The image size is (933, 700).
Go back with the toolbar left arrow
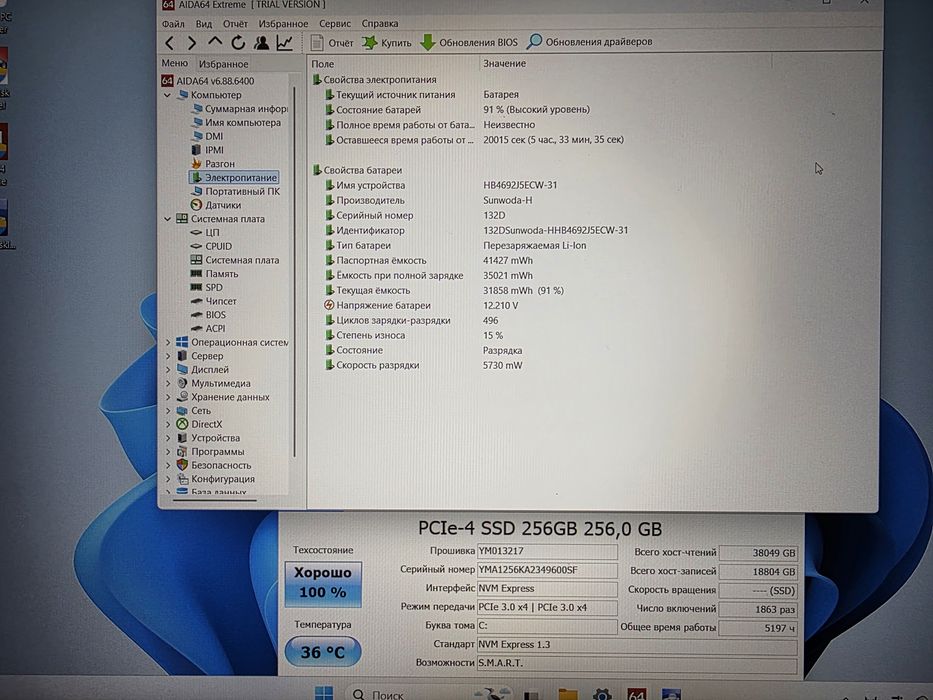170,43
